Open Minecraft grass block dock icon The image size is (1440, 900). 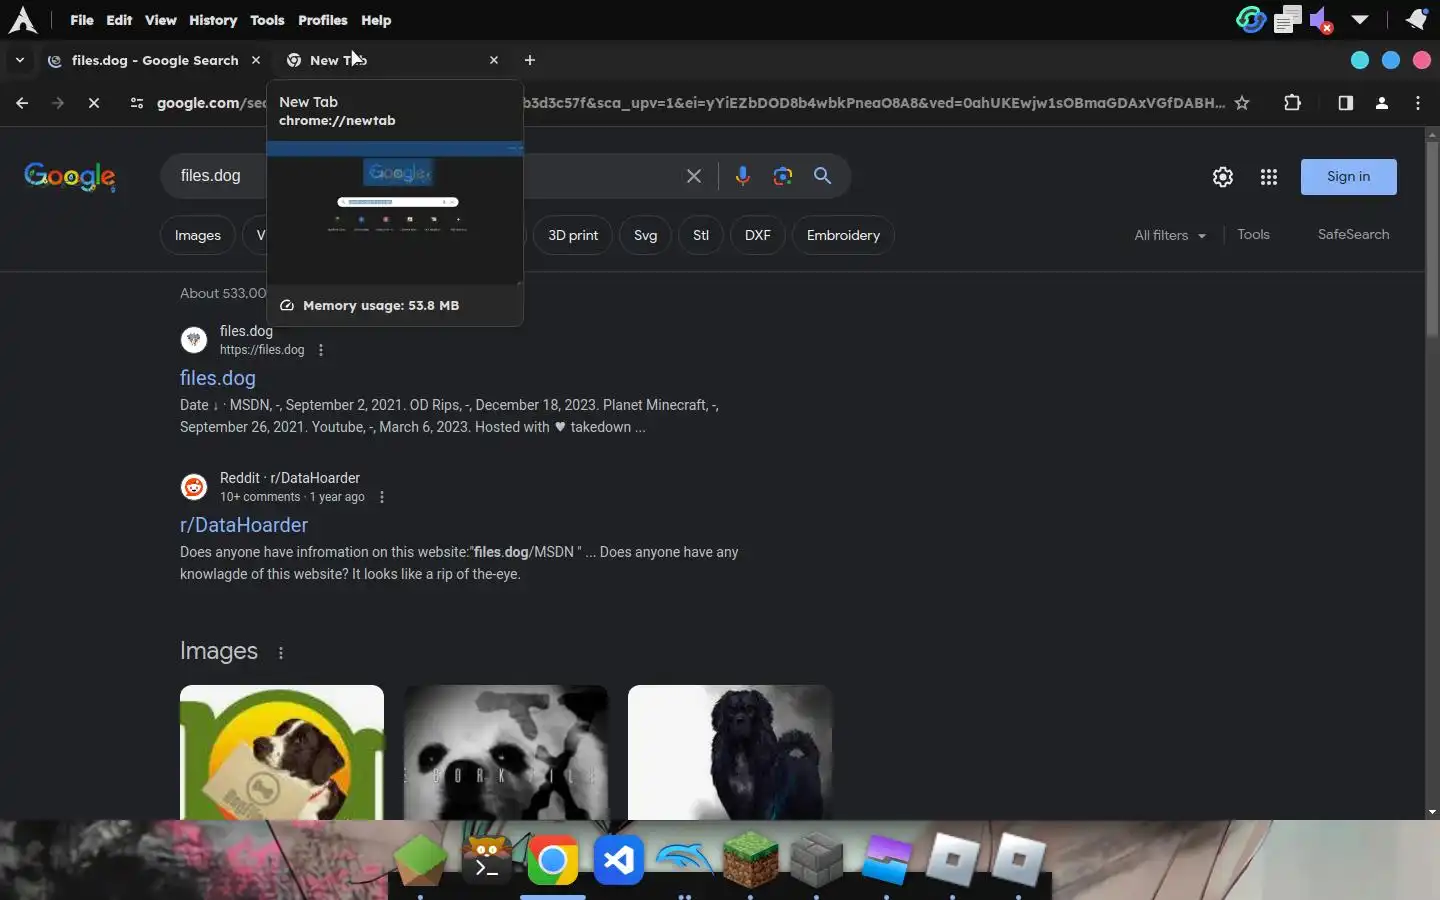pyautogui.click(x=751, y=860)
